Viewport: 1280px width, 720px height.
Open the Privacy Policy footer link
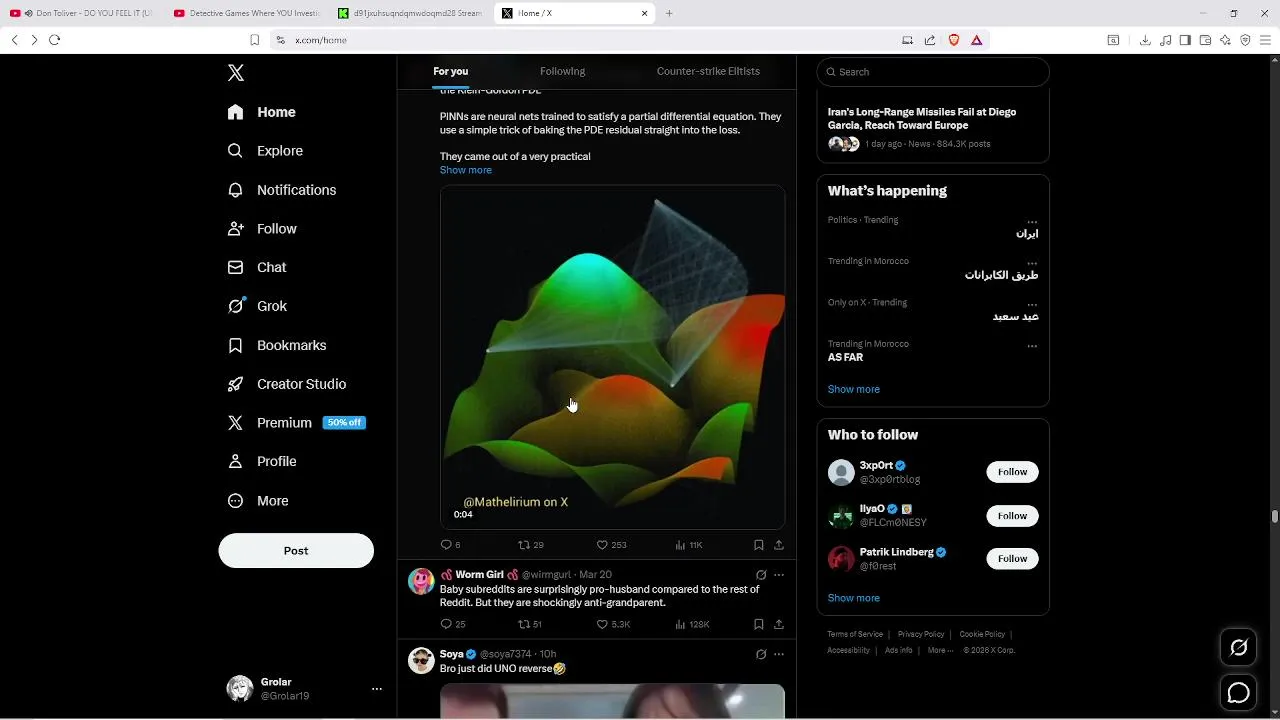pos(921,635)
